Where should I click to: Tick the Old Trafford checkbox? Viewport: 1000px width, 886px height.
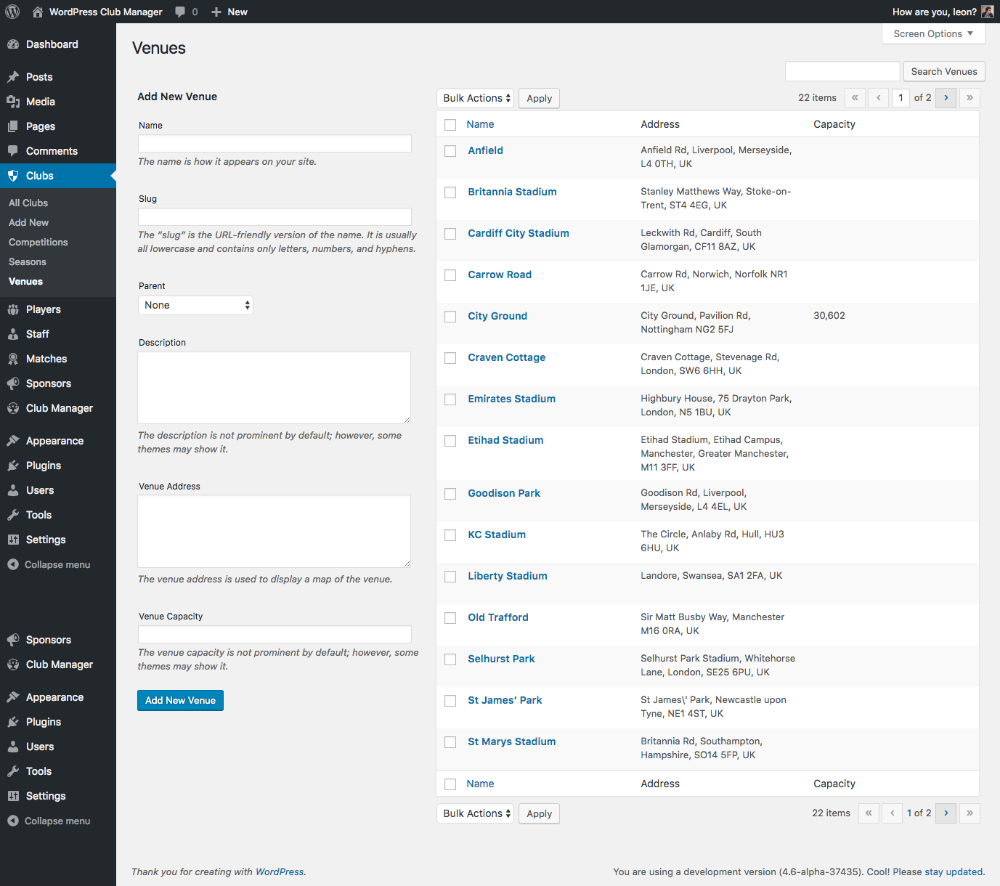(450, 618)
